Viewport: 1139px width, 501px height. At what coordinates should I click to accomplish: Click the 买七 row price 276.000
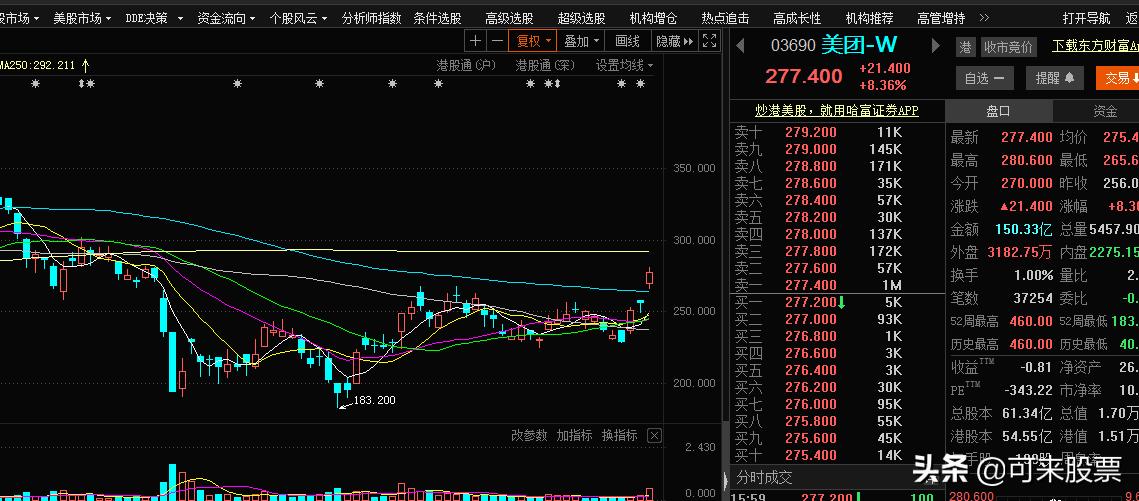pyautogui.click(x=811, y=404)
